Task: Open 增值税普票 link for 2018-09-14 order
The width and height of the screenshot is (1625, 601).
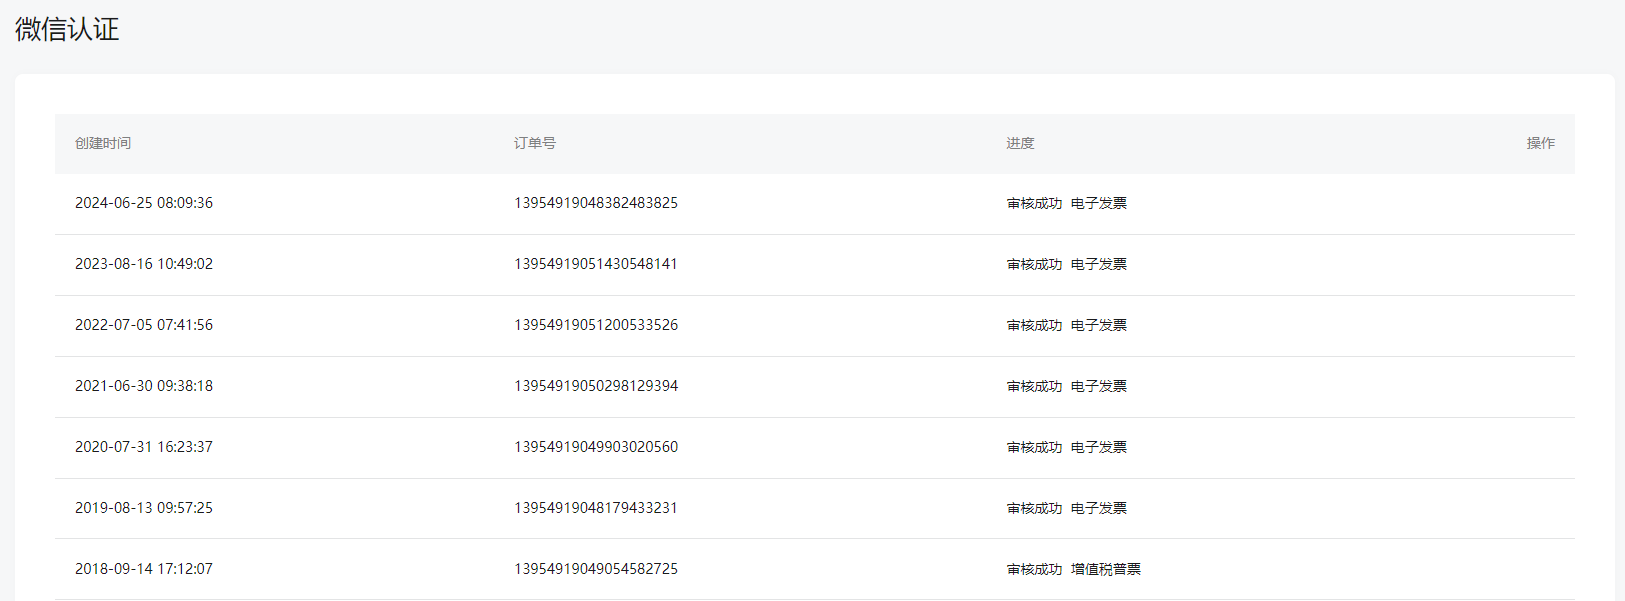Action: pyautogui.click(x=1105, y=569)
